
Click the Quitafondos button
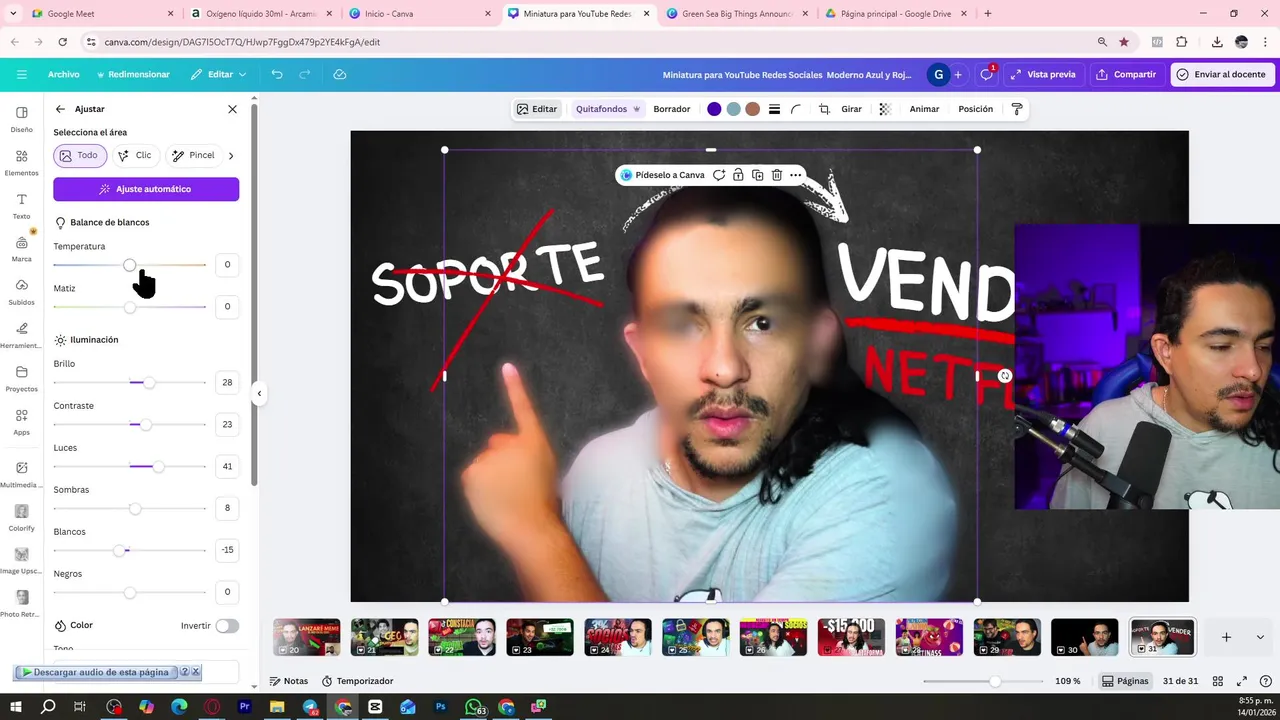(607, 109)
